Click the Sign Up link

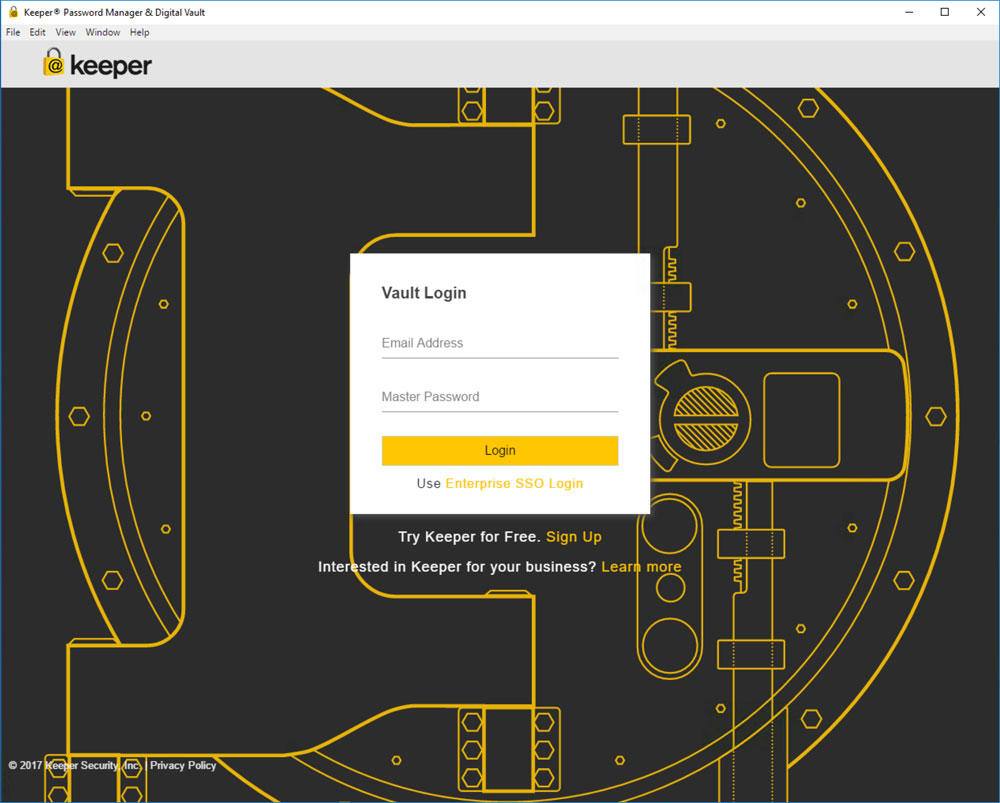pyautogui.click(x=573, y=537)
